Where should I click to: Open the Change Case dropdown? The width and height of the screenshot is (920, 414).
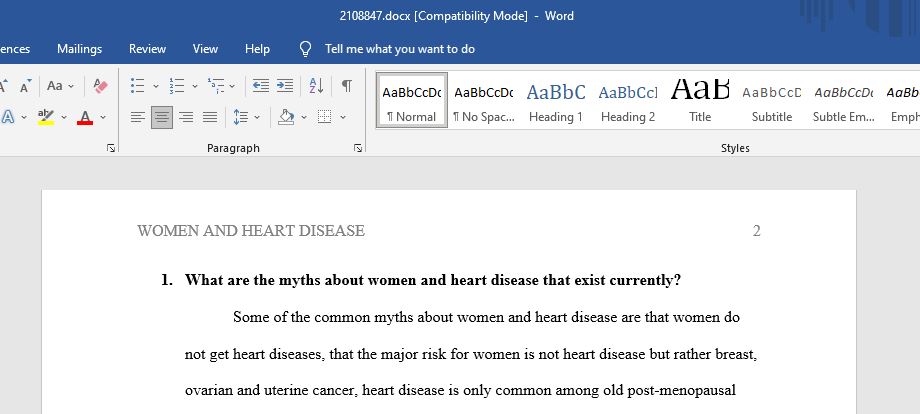(61, 86)
